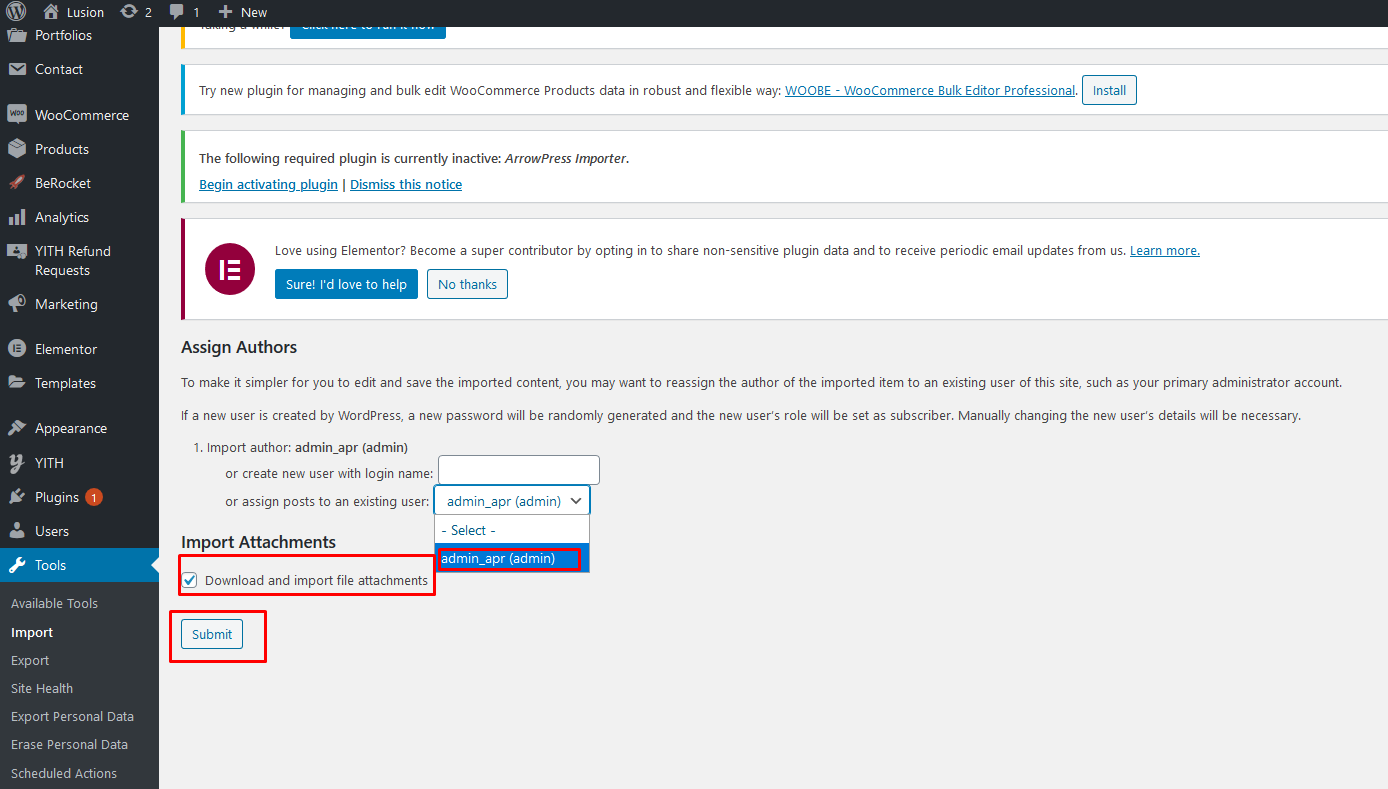Click Sure! I'd love to help
The image size is (1388, 789).
(x=346, y=284)
